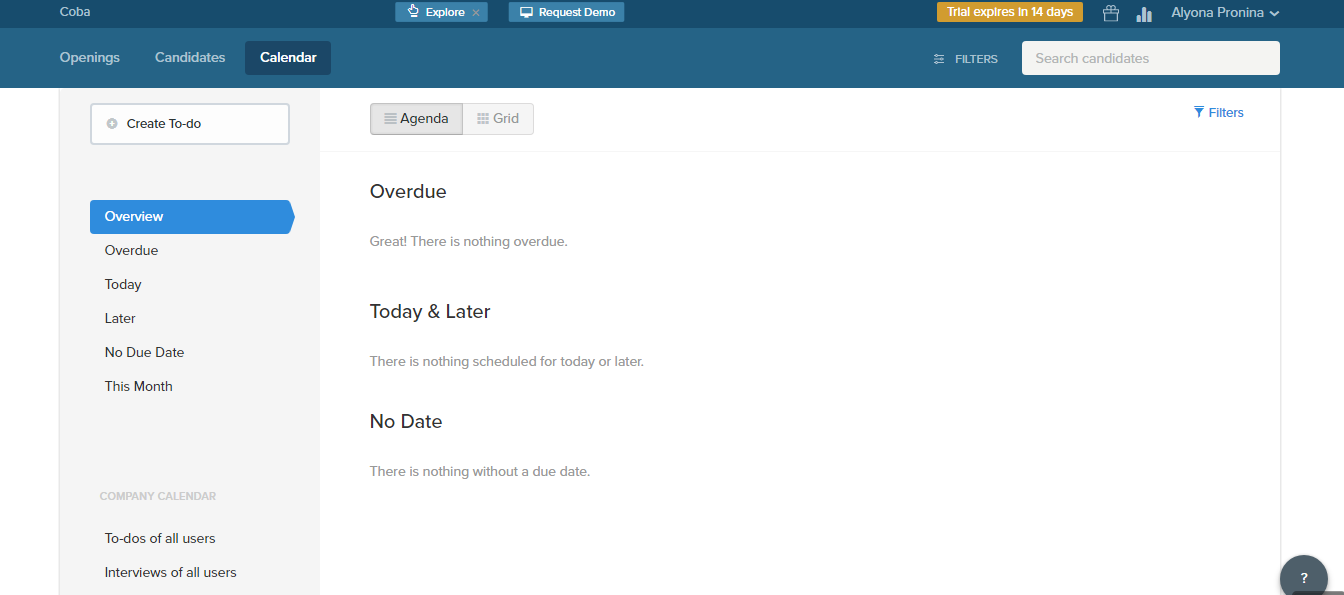Click the Request Demo button
This screenshot has width=1344, height=595.
[567, 12]
